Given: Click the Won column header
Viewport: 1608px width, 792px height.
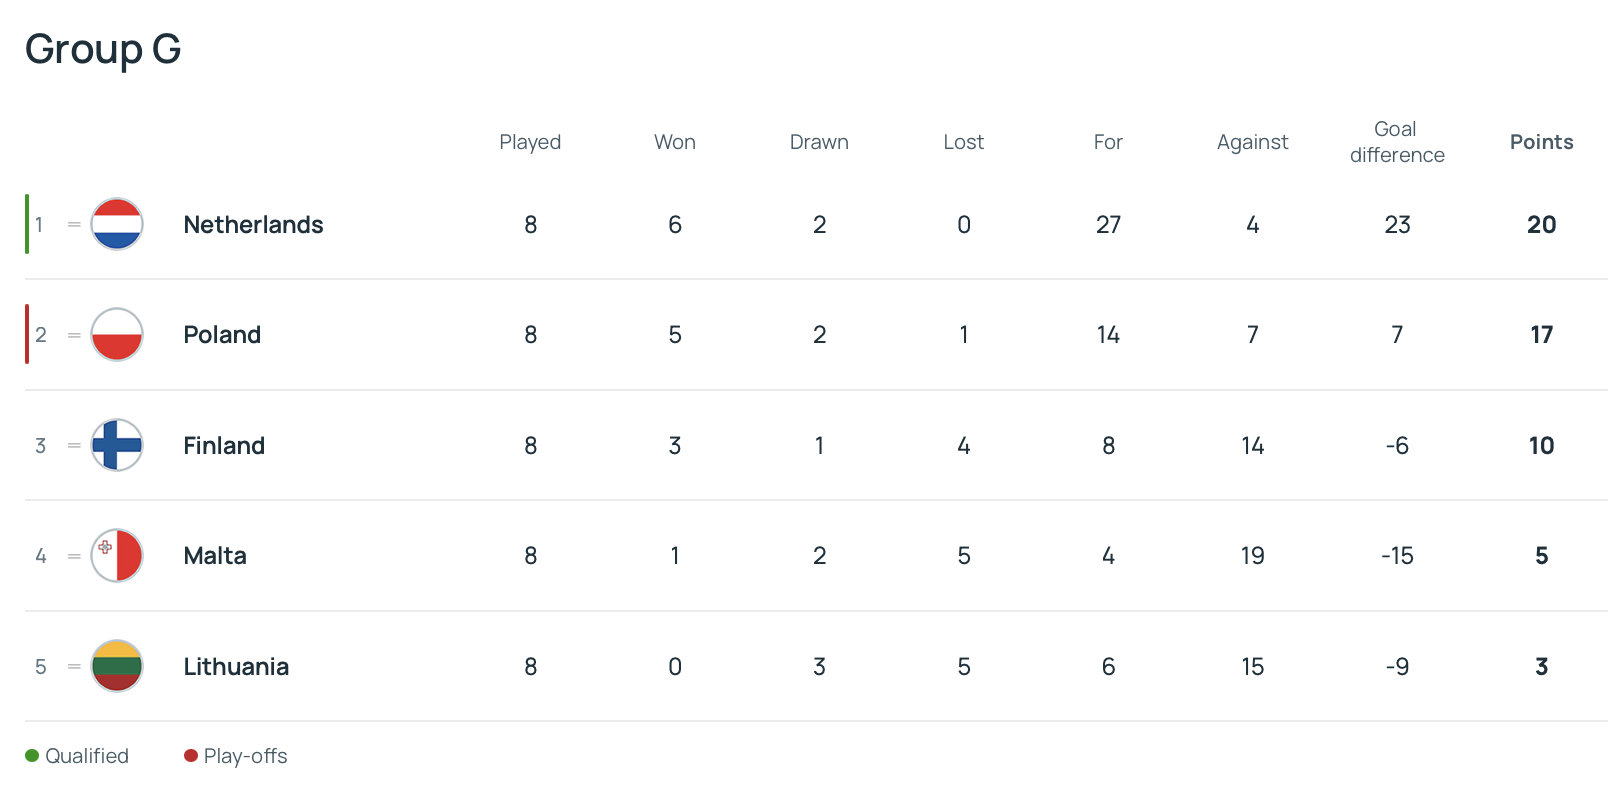Looking at the screenshot, I should point(675,142).
